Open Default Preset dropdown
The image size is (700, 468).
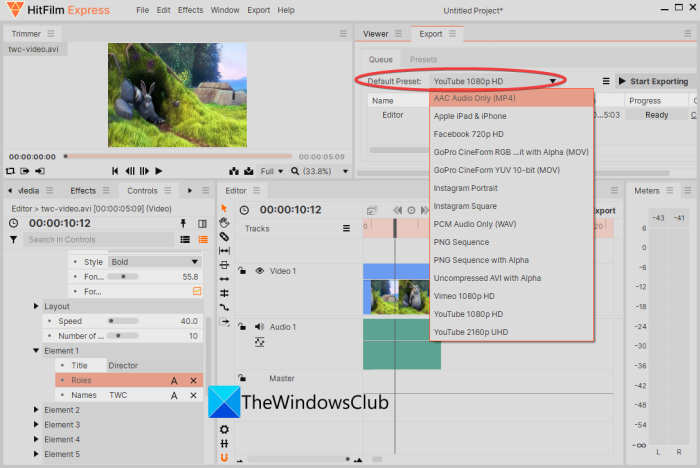(x=495, y=81)
